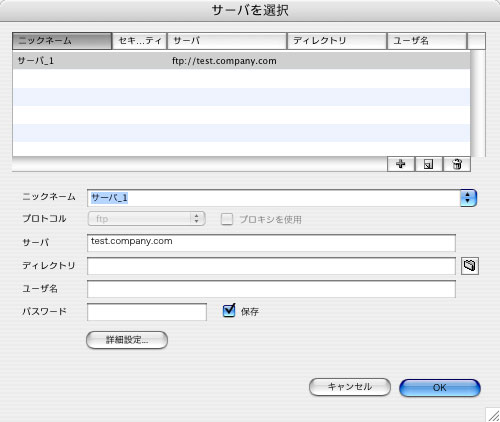Open 詳細設定... advanced settings
This screenshot has height=422, width=500.
(127, 340)
